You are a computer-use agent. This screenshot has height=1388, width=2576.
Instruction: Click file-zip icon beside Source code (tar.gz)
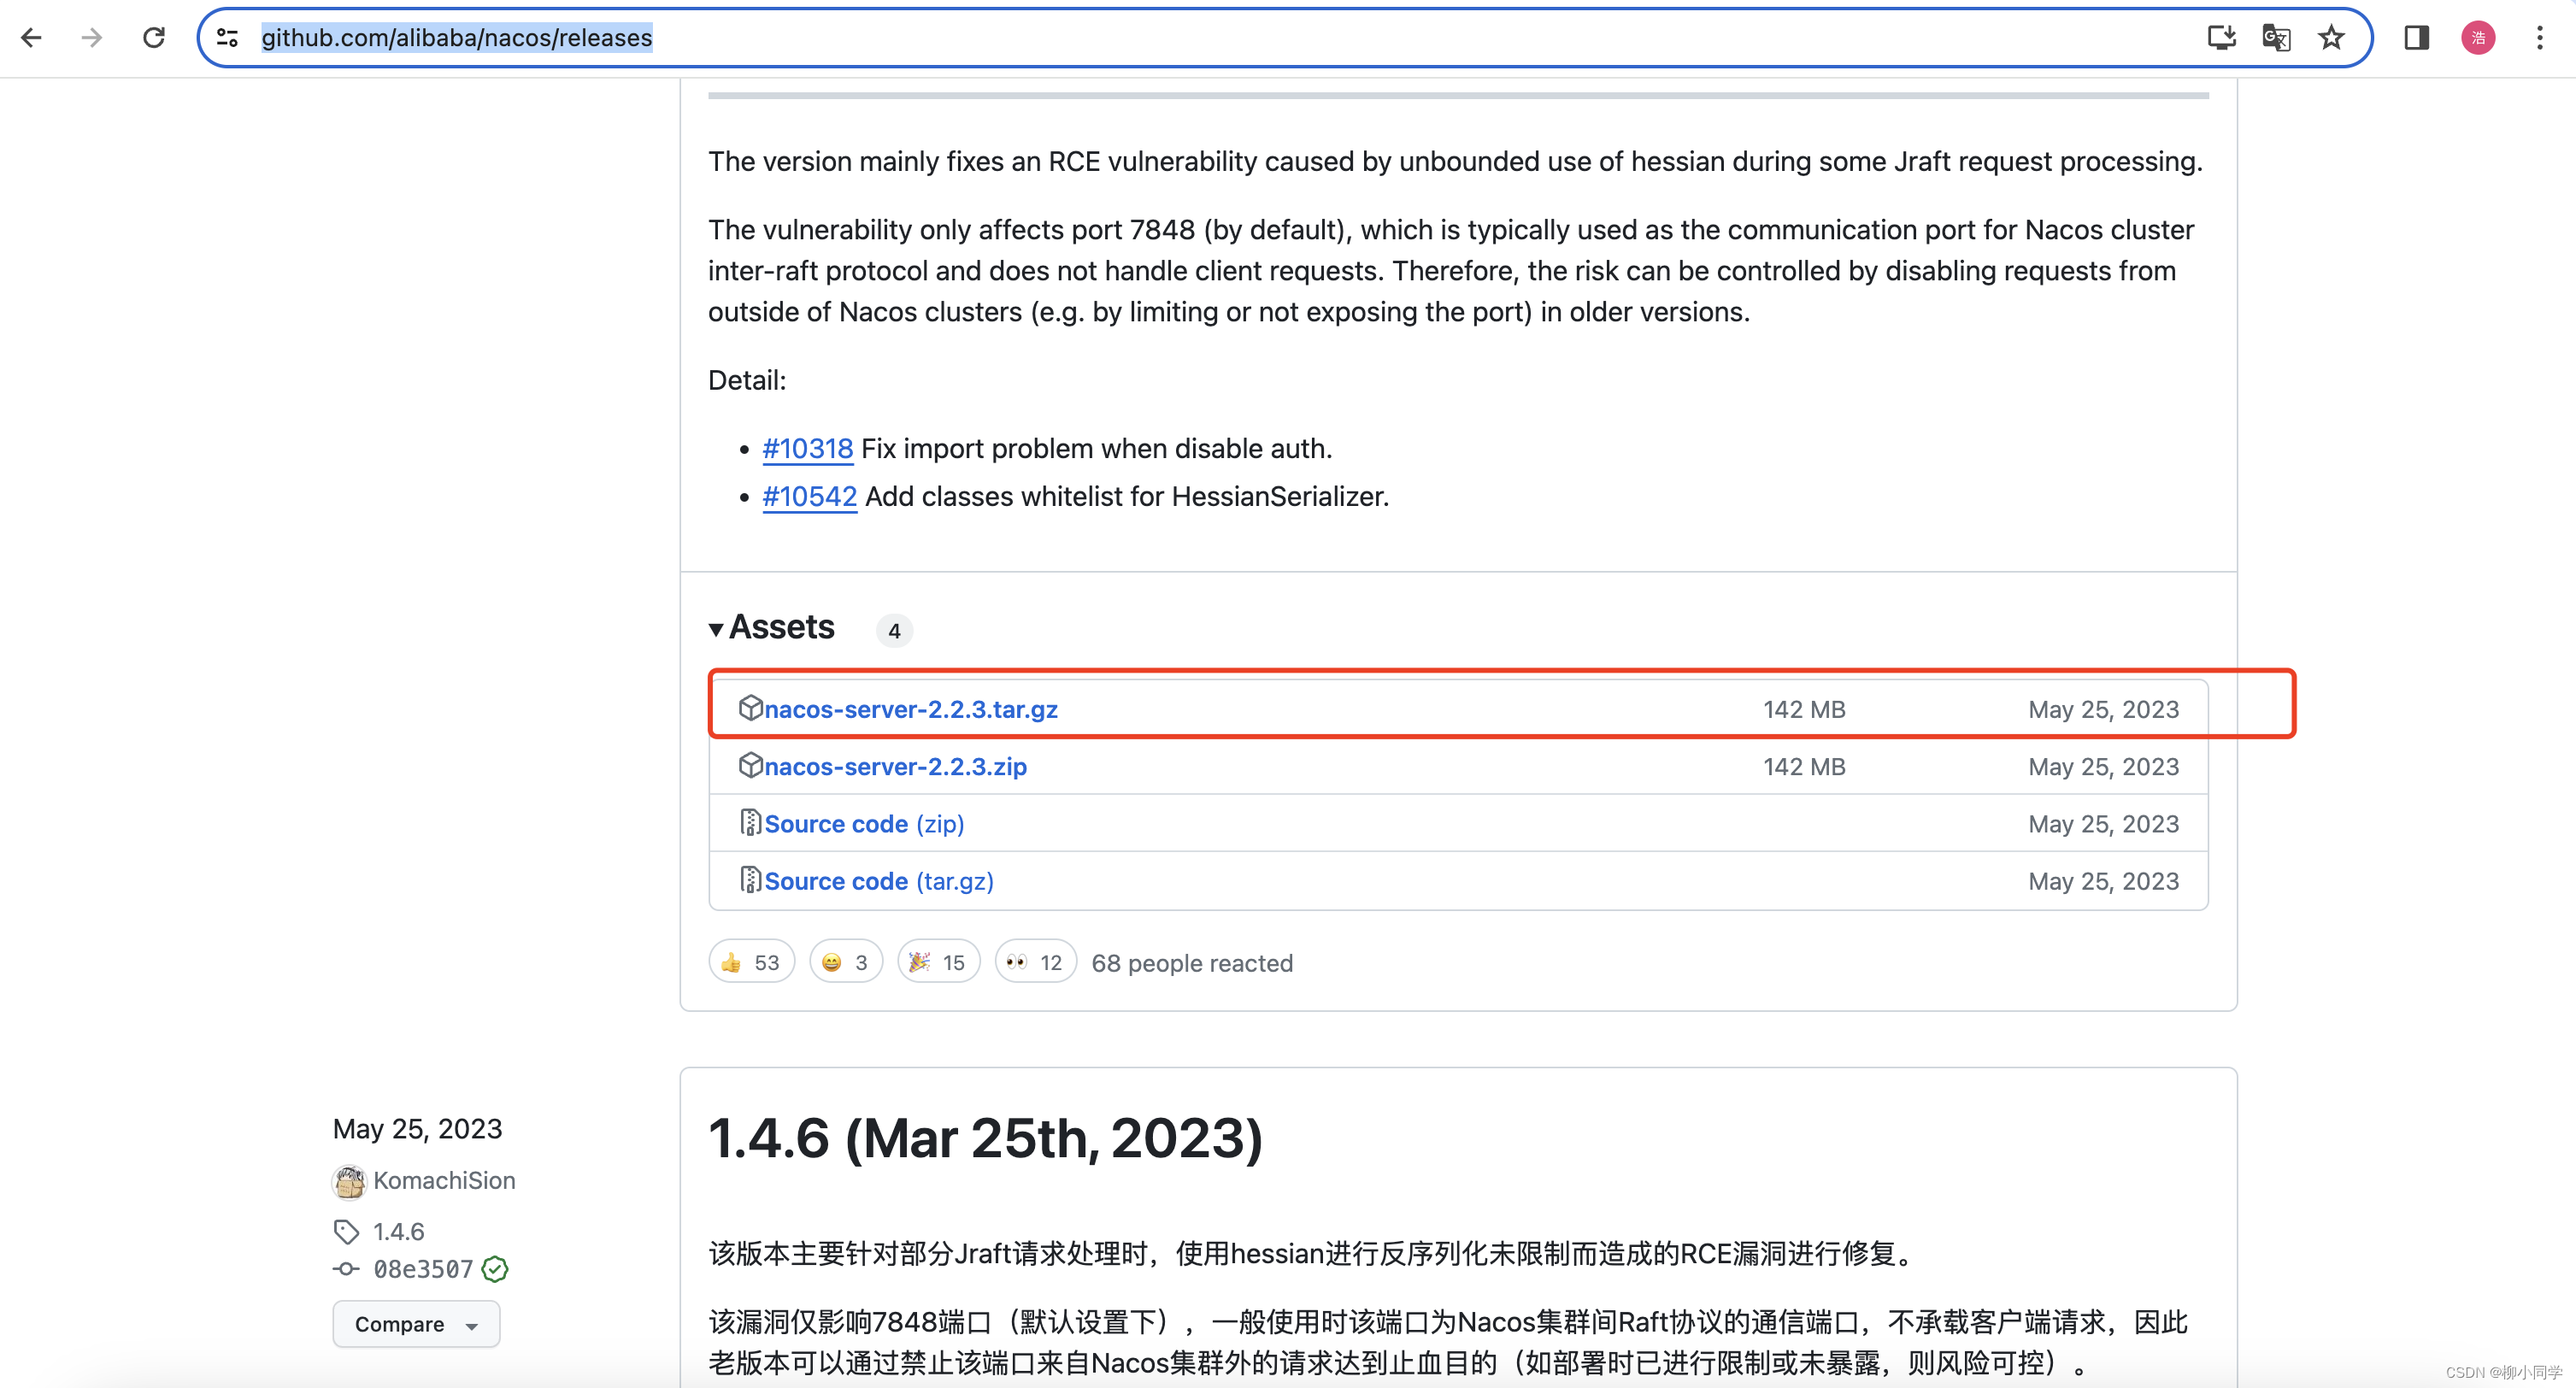[750, 880]
